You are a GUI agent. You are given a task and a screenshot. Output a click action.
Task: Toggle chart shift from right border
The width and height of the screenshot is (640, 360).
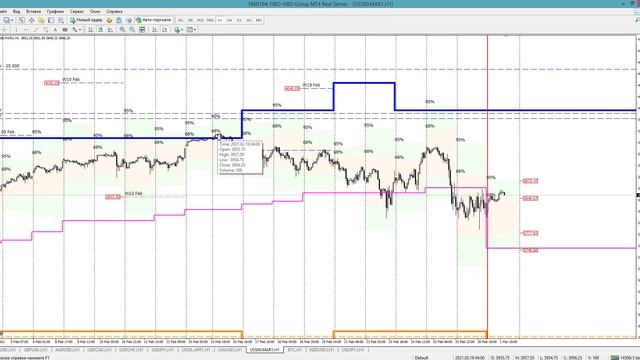pos(164,30)
